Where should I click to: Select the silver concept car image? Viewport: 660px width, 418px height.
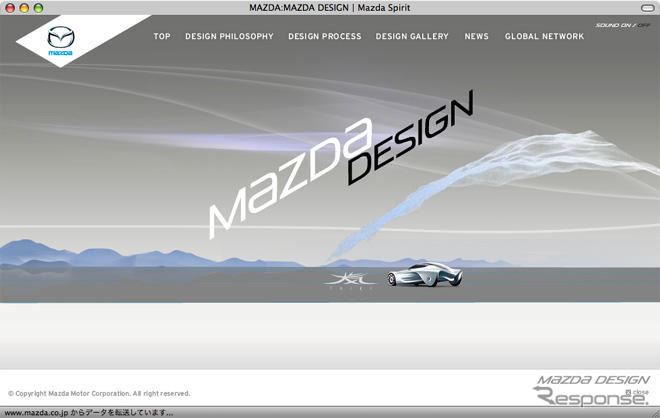425,274
